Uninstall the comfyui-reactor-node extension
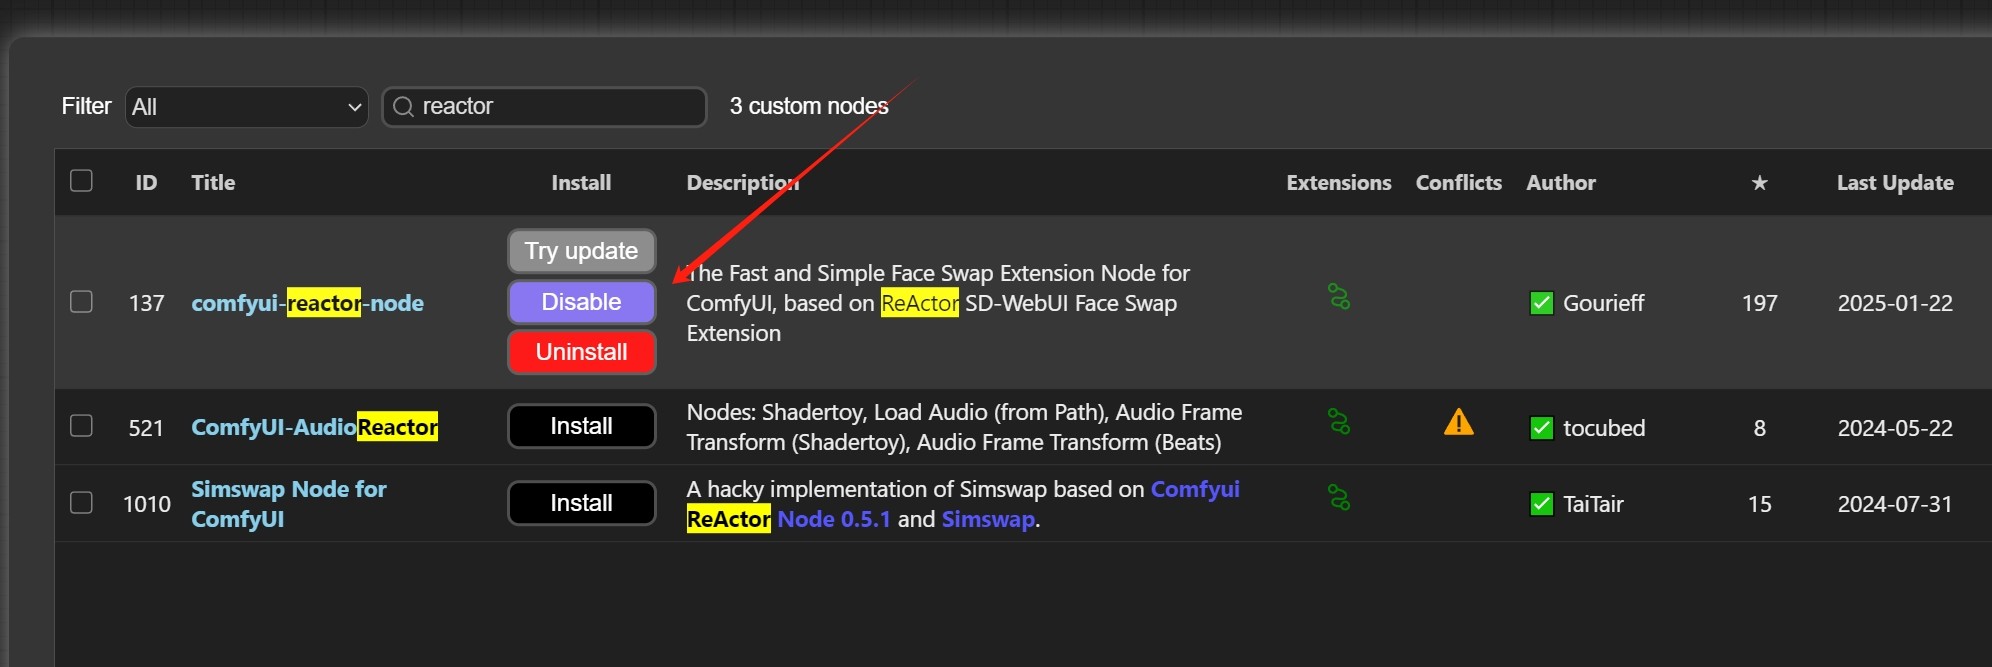1992x667 pixels. (x=582, y=352)
